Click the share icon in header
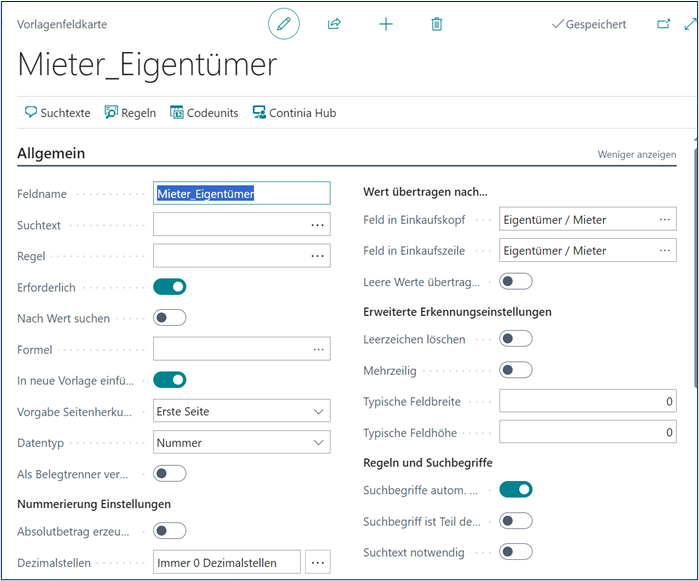This screenshot has height=581, width=699. tap(334, 24)
